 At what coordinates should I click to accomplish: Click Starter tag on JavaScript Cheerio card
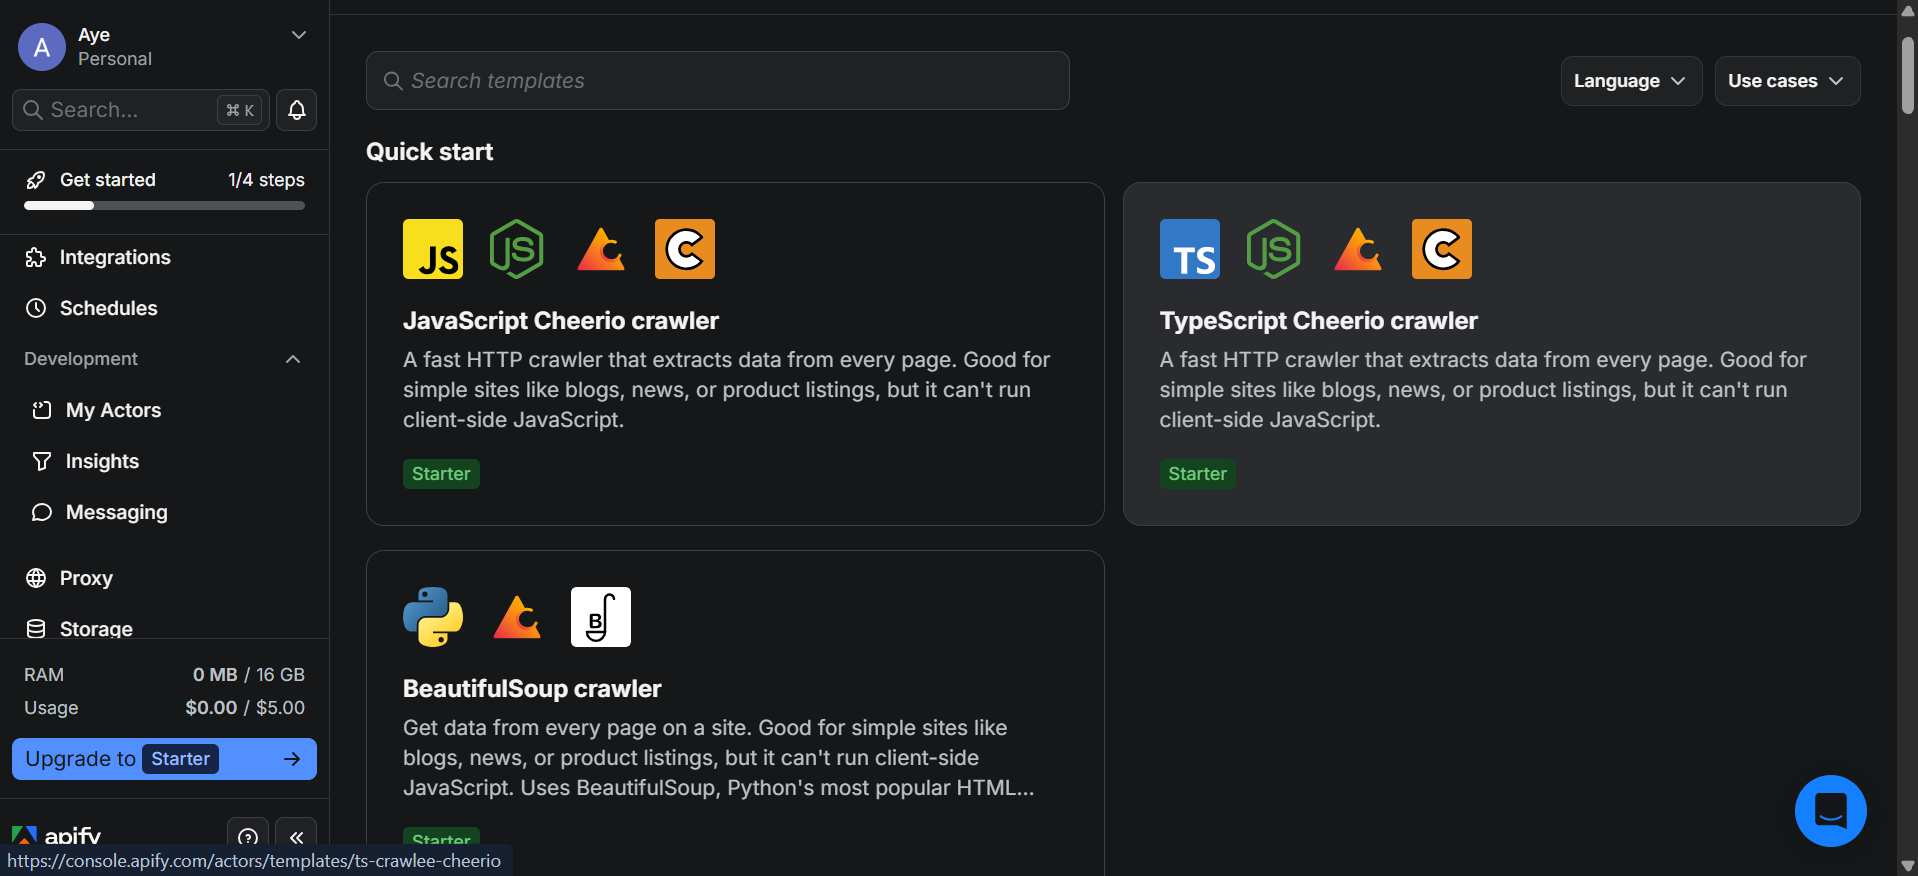tap(441, 474)
